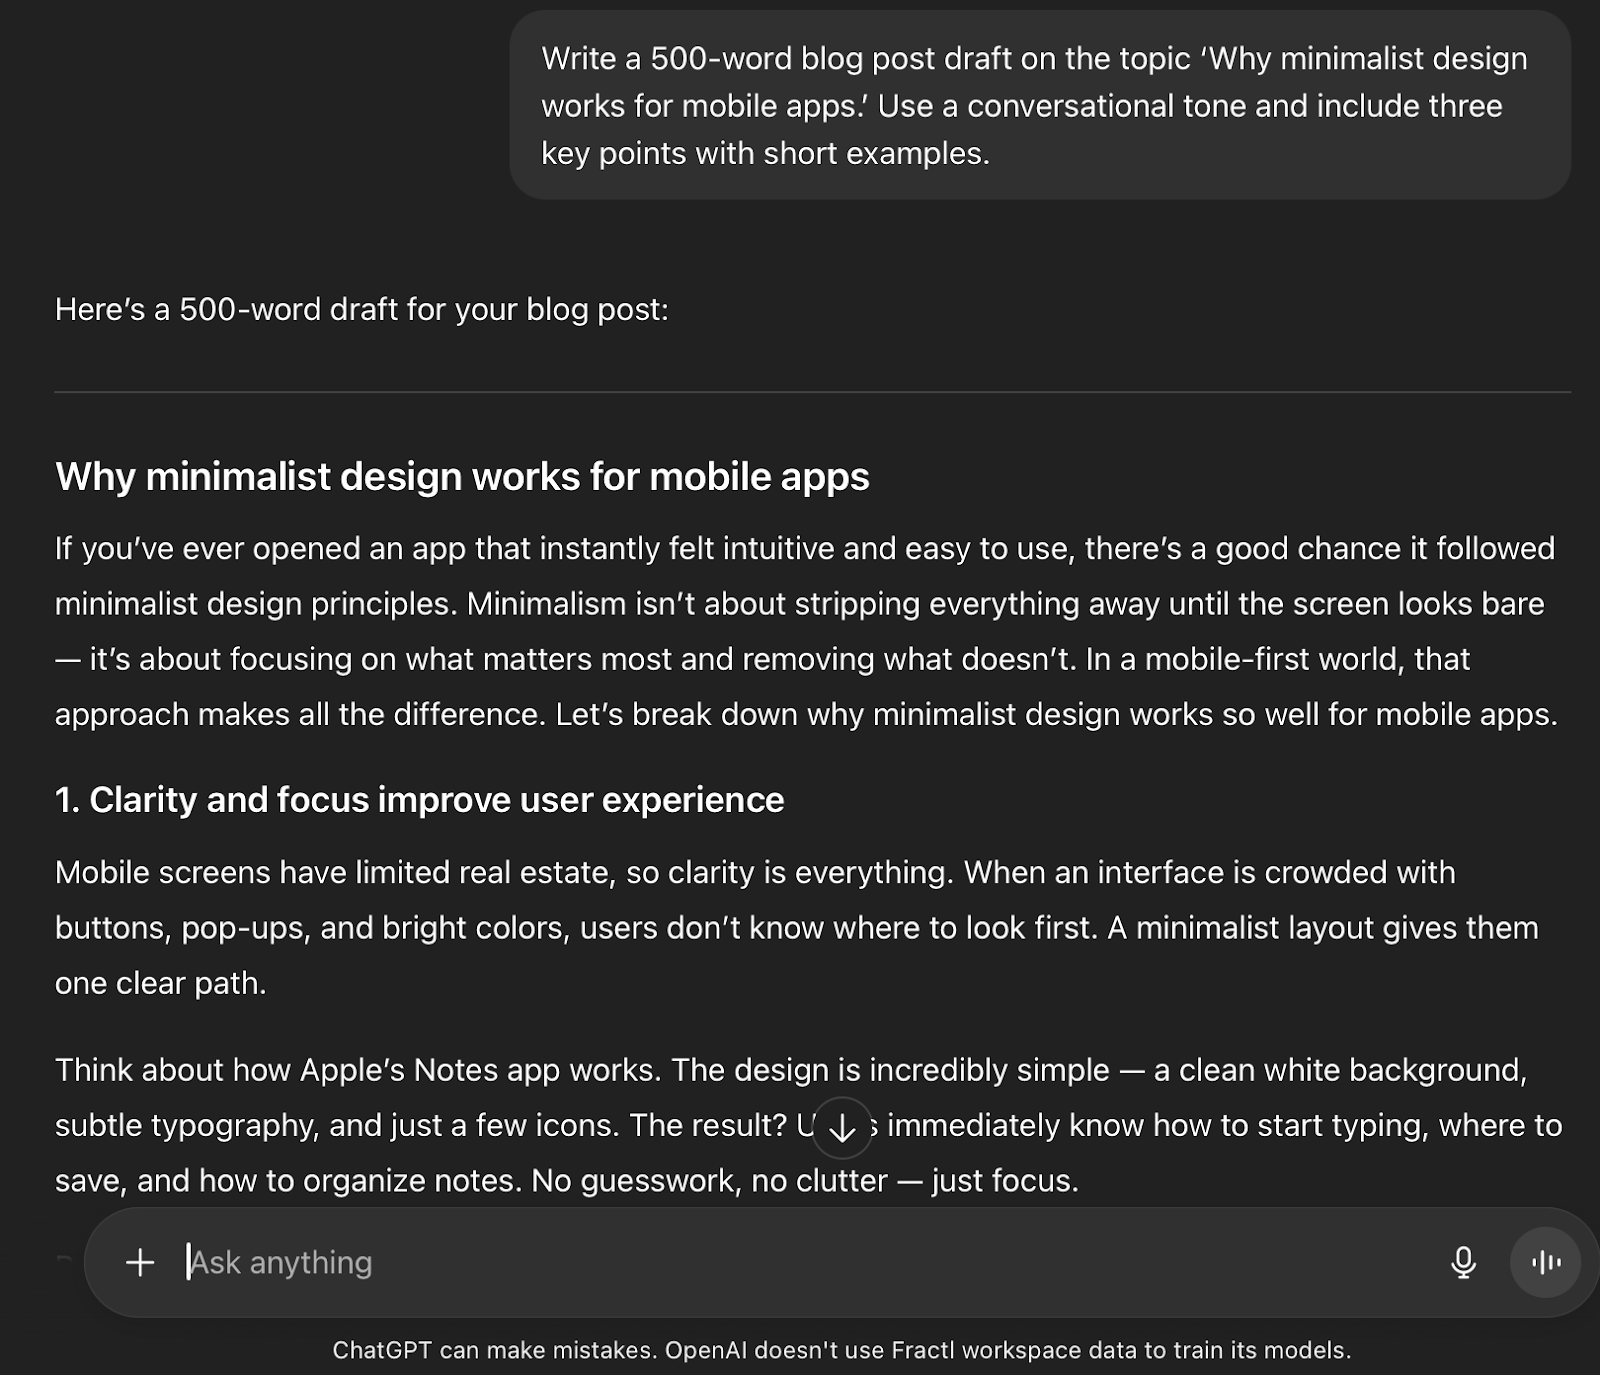This screenshot has width=1600, height=1375.
Task: Jump to bottom with the down-arrow button
Action: click(842, 1128)
